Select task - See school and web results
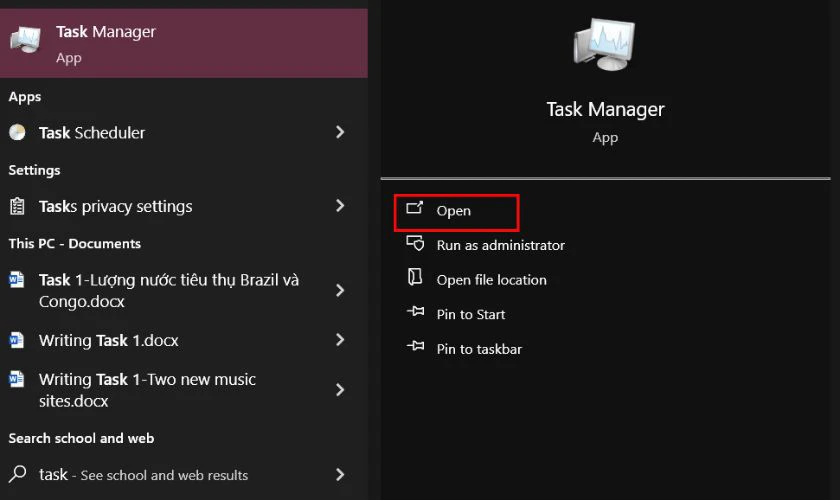This screenshot has height=500, width=840. tap(184, 474)
